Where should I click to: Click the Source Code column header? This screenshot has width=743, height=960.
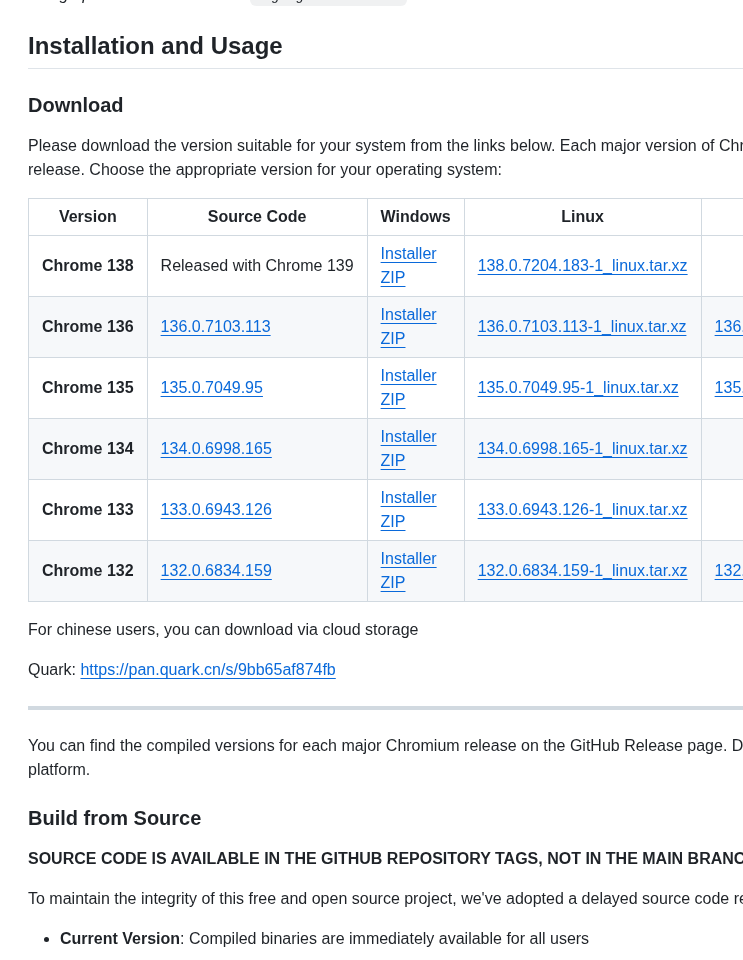[257, 217]
